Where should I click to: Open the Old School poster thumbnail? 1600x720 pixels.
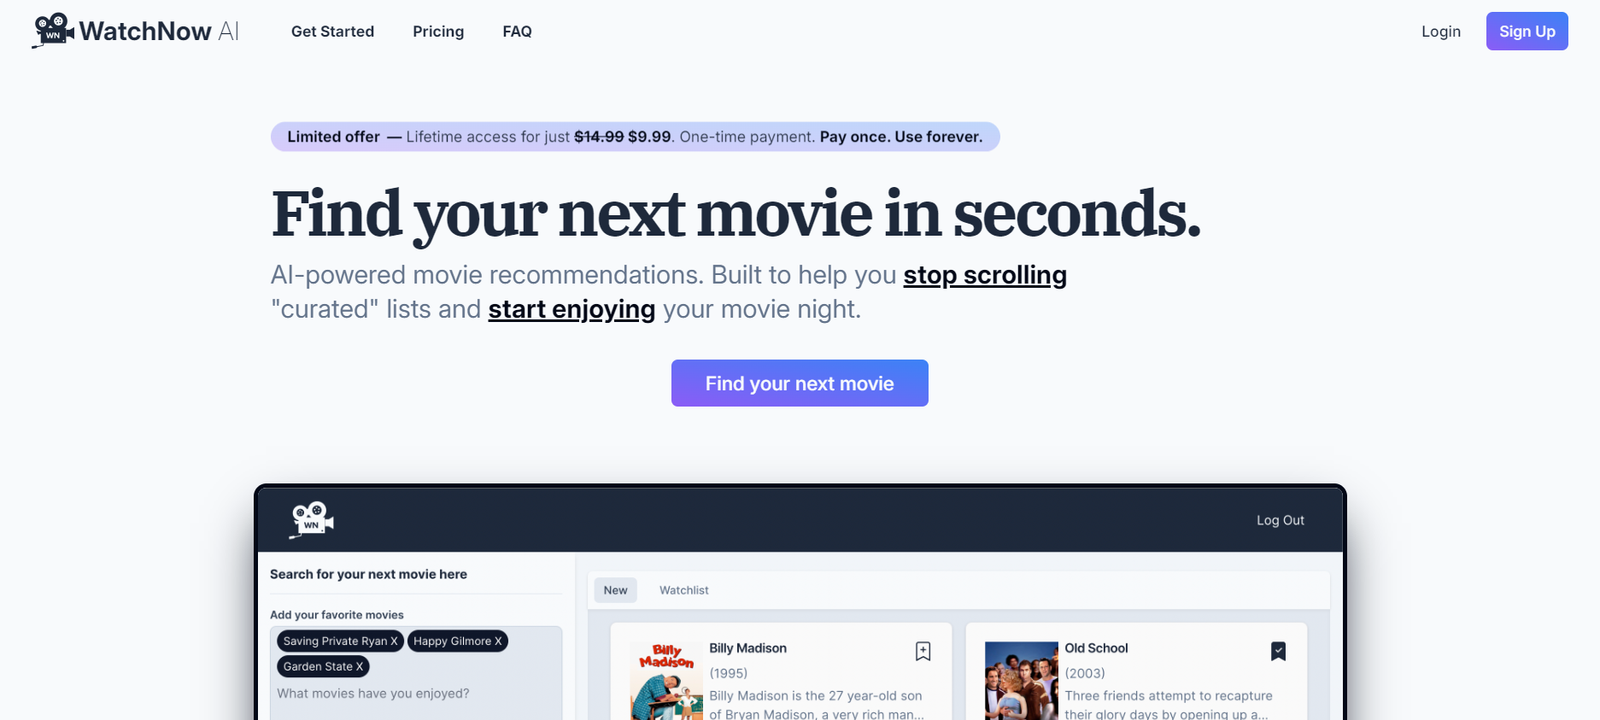(x=1020, y=681)
